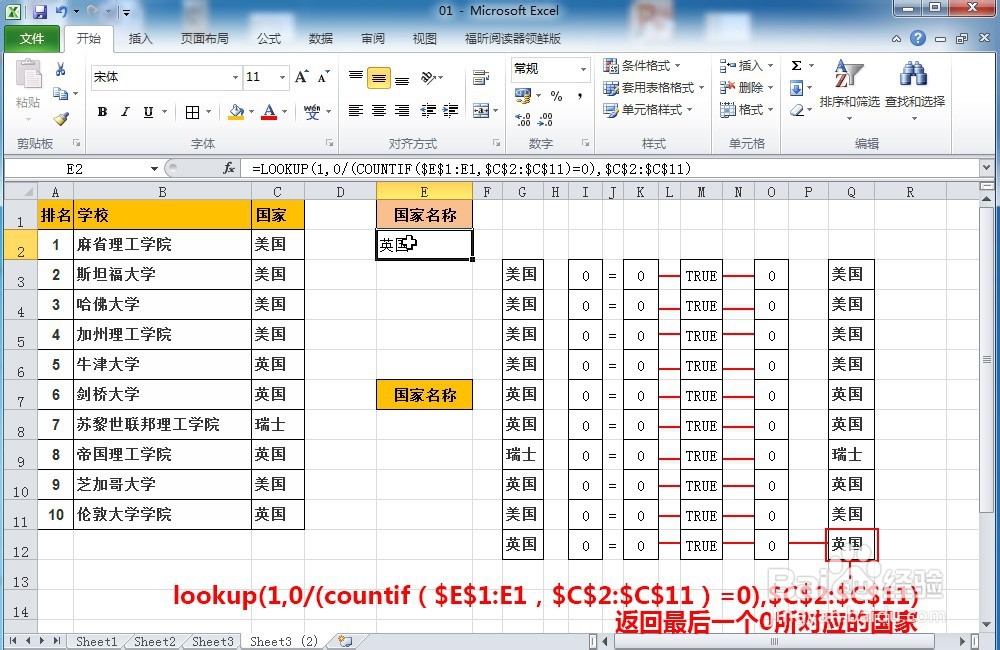Viewport: 1000px width, 650px height.
Task: Click the phonetic guide wén icon
Action: pos(312,112)
